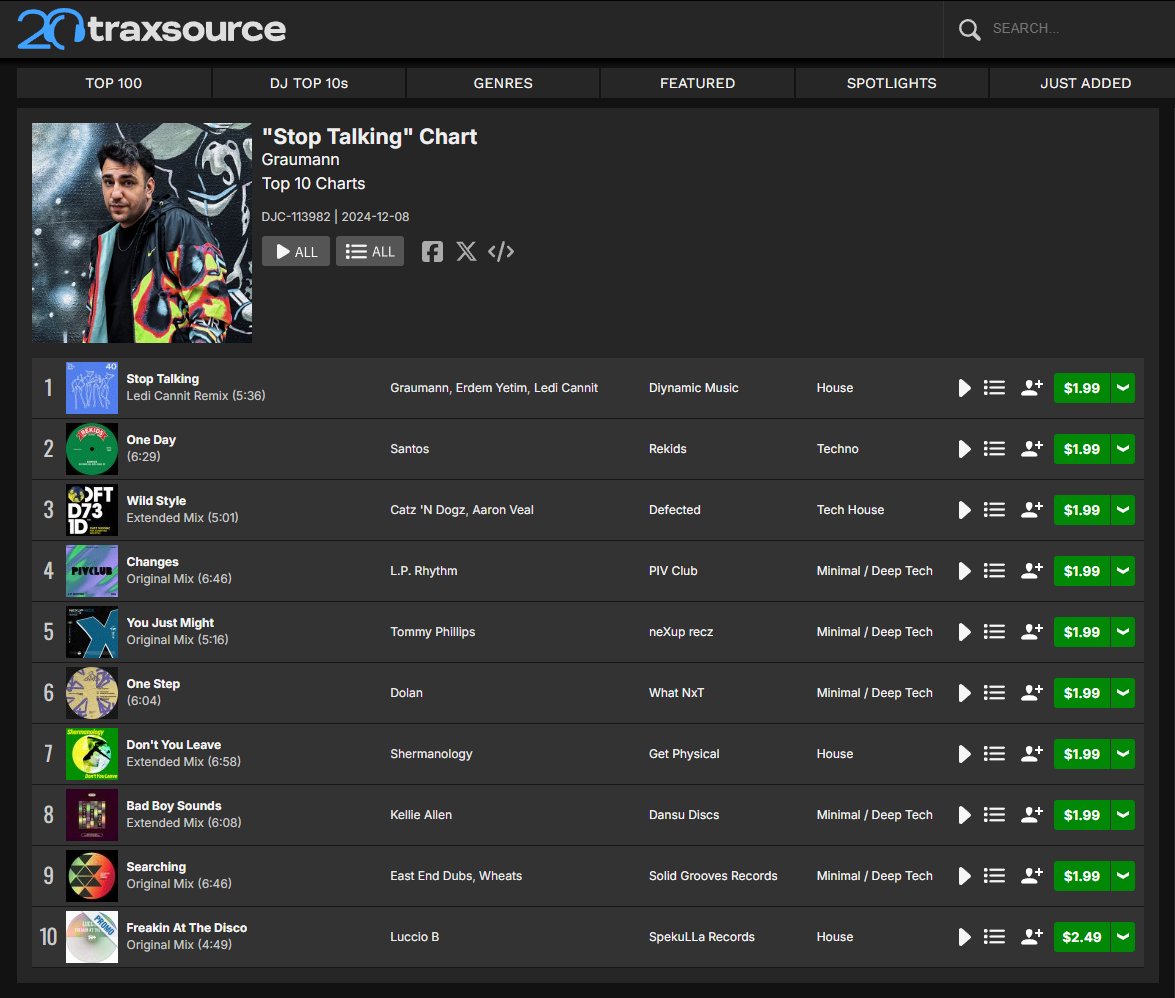
Task: Follow artists of Stop Talking track
Action: (x=1032, y=388)
